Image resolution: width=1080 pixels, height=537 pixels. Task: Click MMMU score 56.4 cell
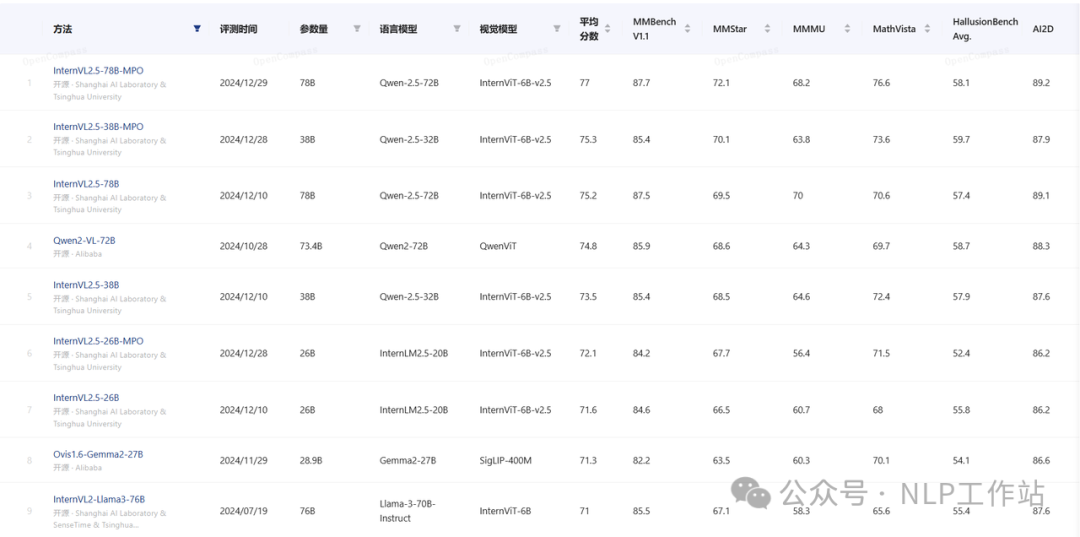point(801,353)
